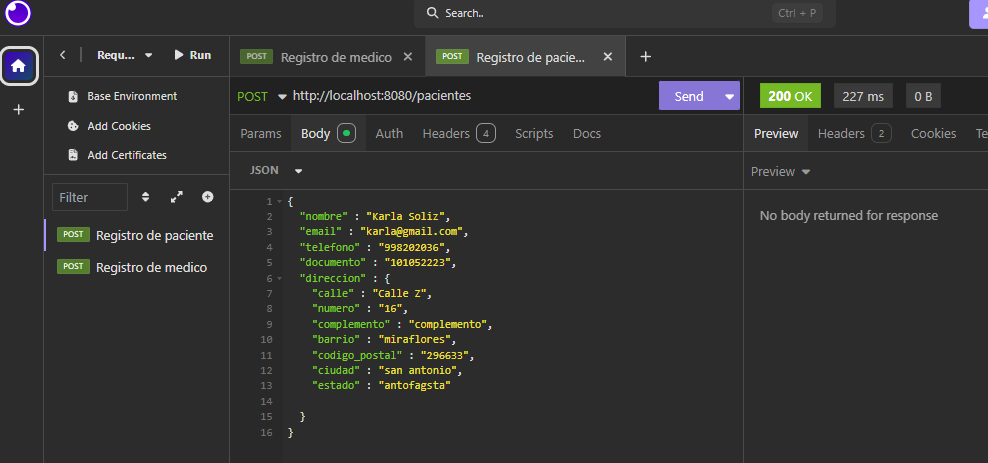Collapse the direccion object at line 6

pyautogui.click(x=279, y=278)
